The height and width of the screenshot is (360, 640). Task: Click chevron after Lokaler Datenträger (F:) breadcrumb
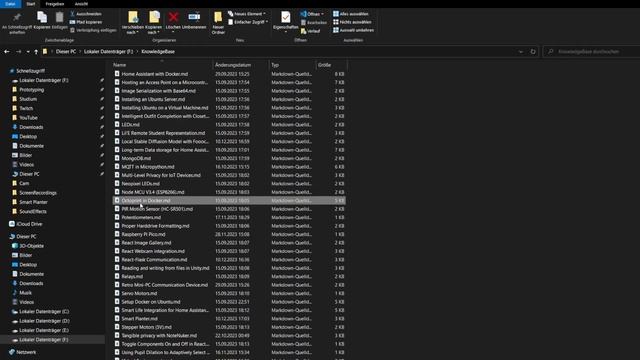click(137, 52)
